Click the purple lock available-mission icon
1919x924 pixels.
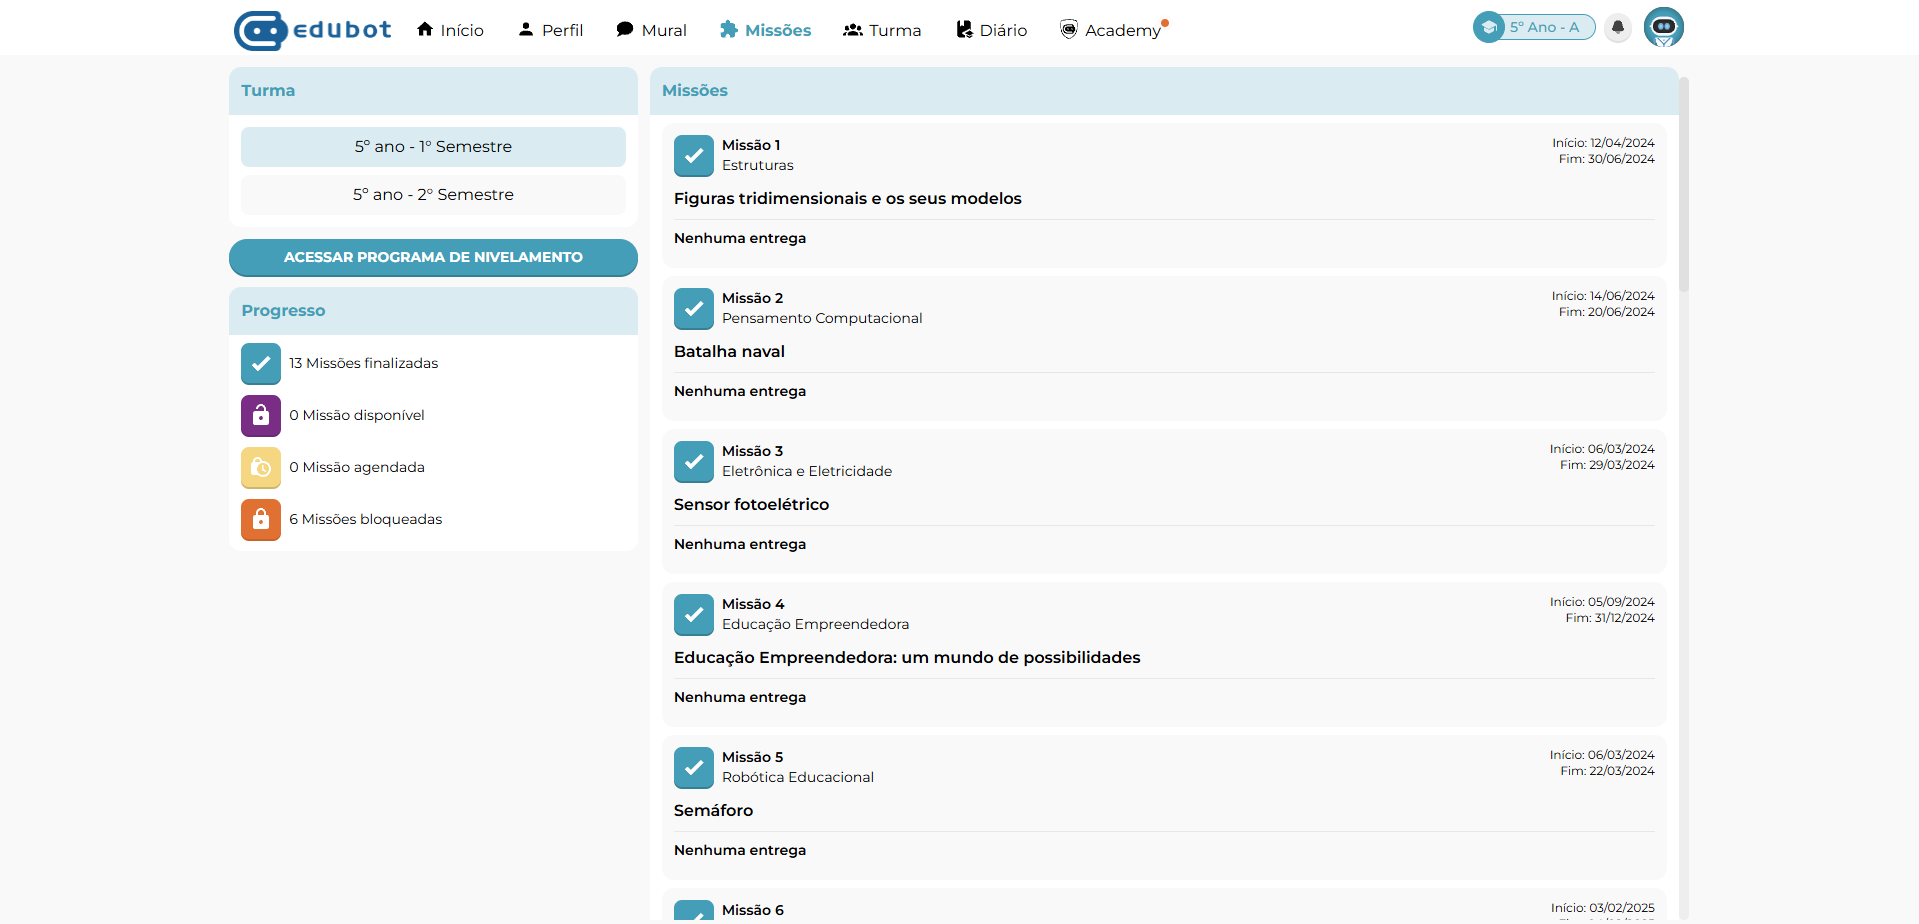(261, 416)
